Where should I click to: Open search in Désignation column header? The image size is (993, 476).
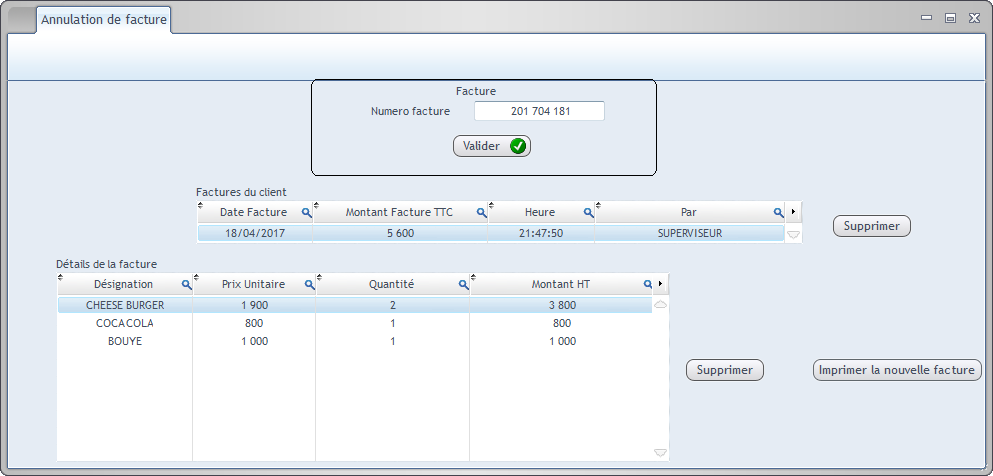(185, 285)
